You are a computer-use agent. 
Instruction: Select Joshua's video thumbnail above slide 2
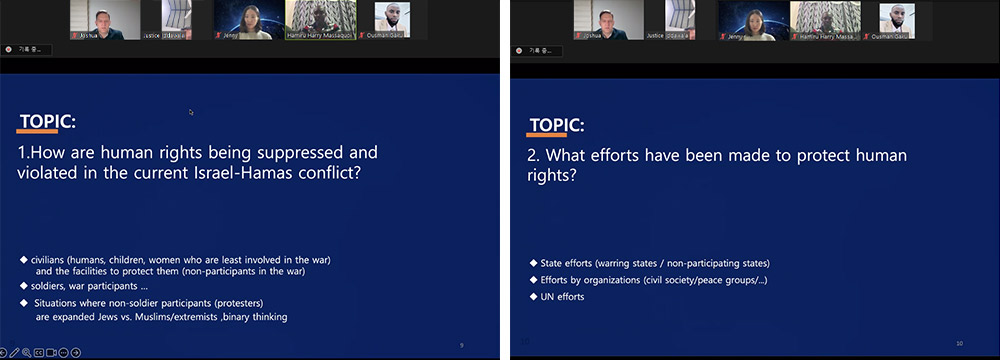(608, 20)
